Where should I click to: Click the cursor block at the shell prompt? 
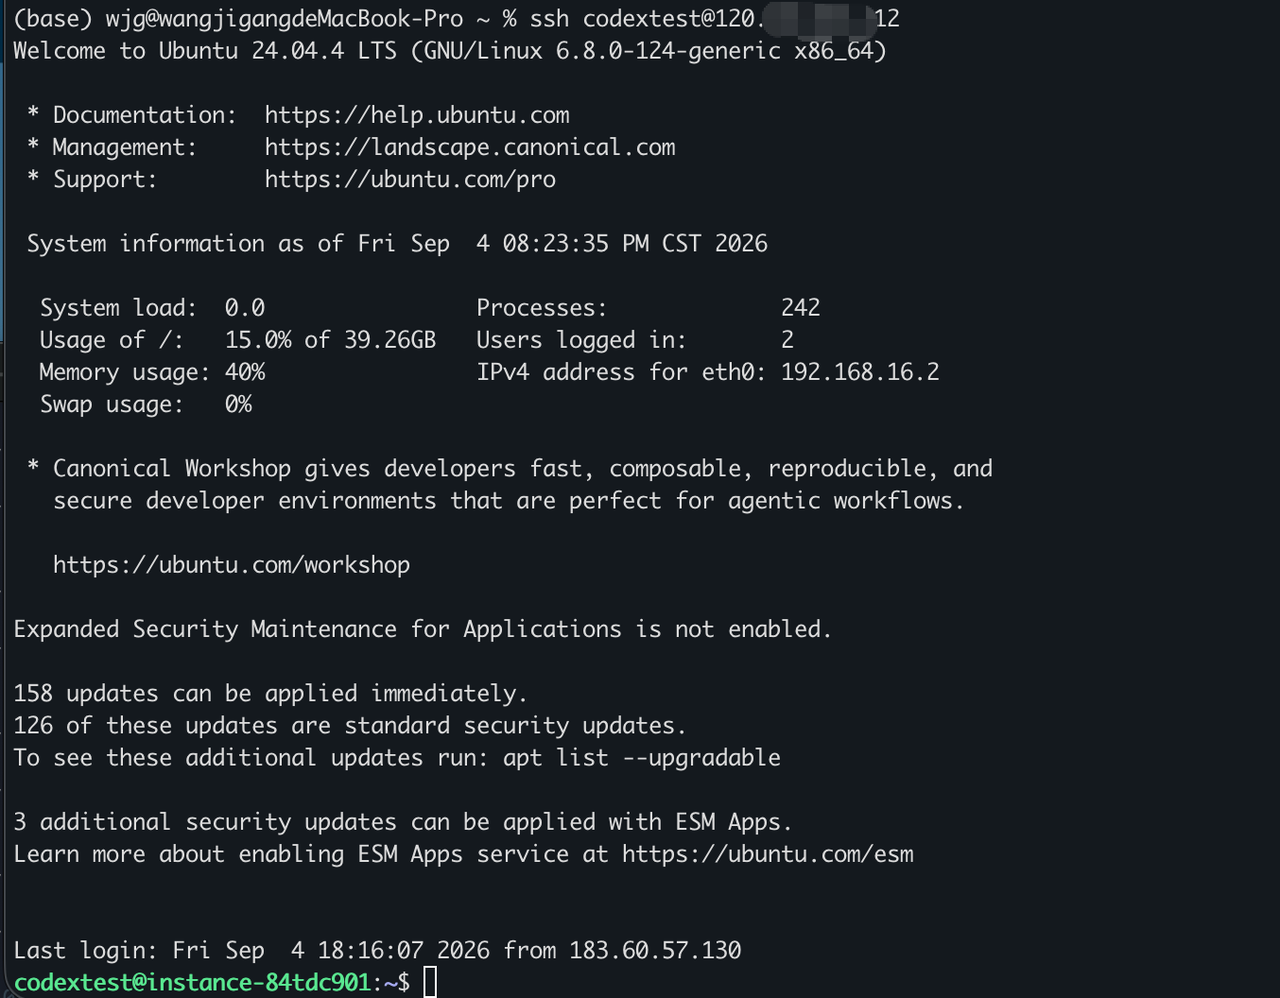[430, 982]
